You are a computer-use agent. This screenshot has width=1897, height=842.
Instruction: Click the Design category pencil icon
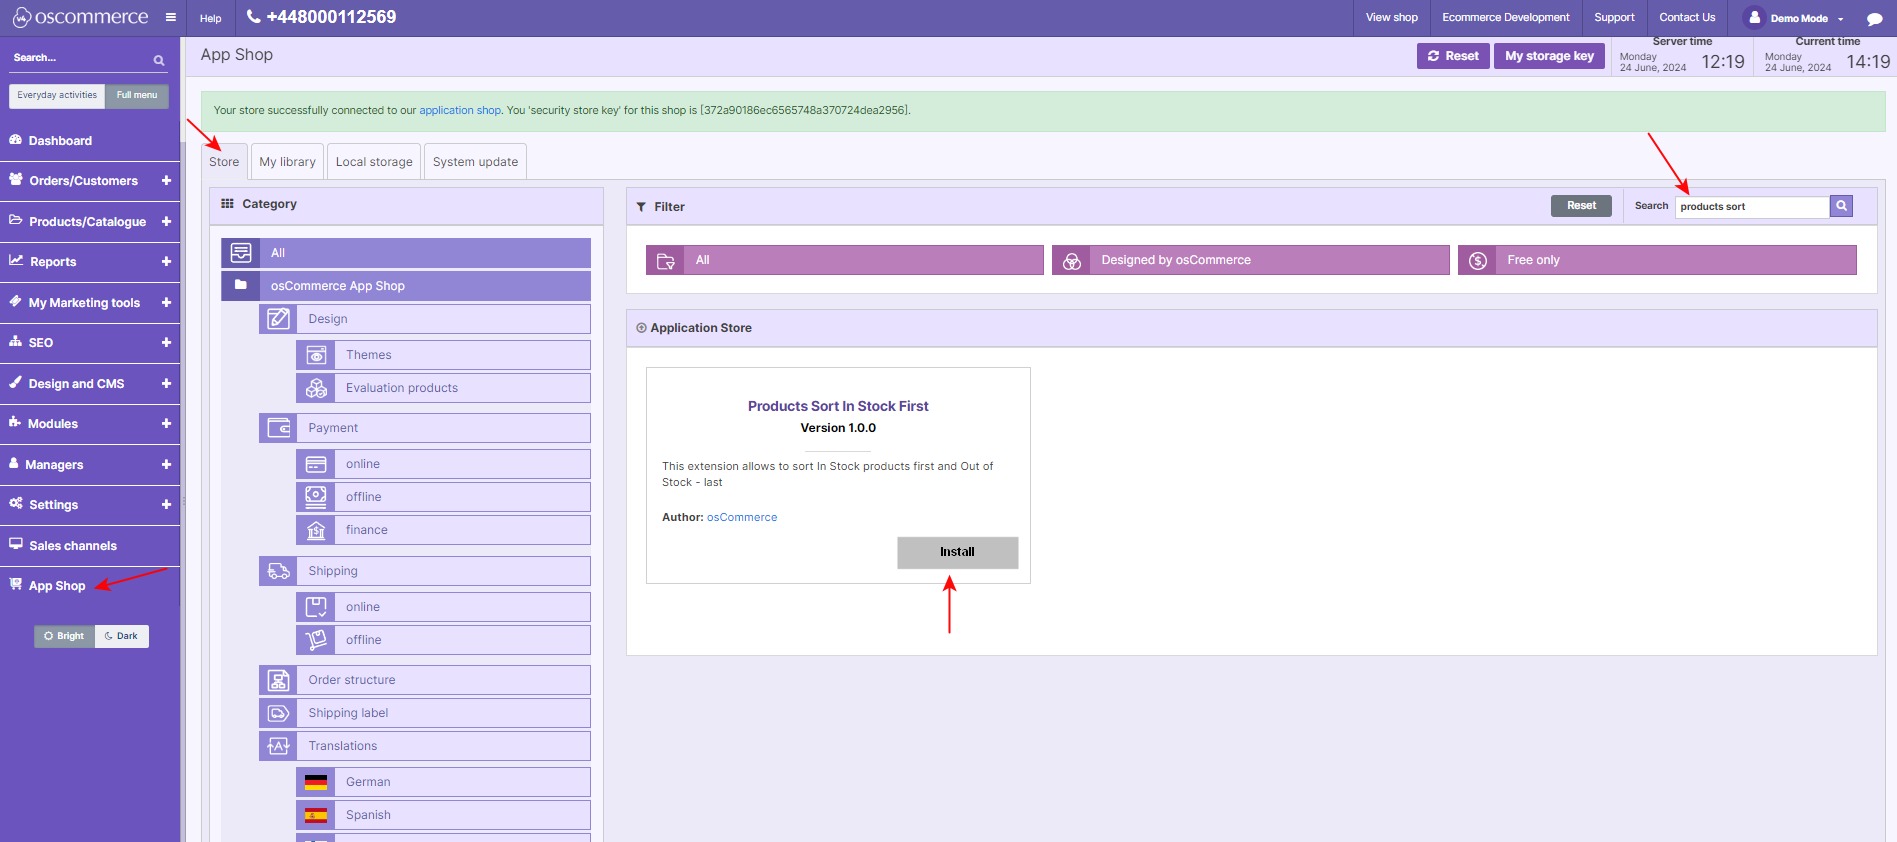[278, 319]
